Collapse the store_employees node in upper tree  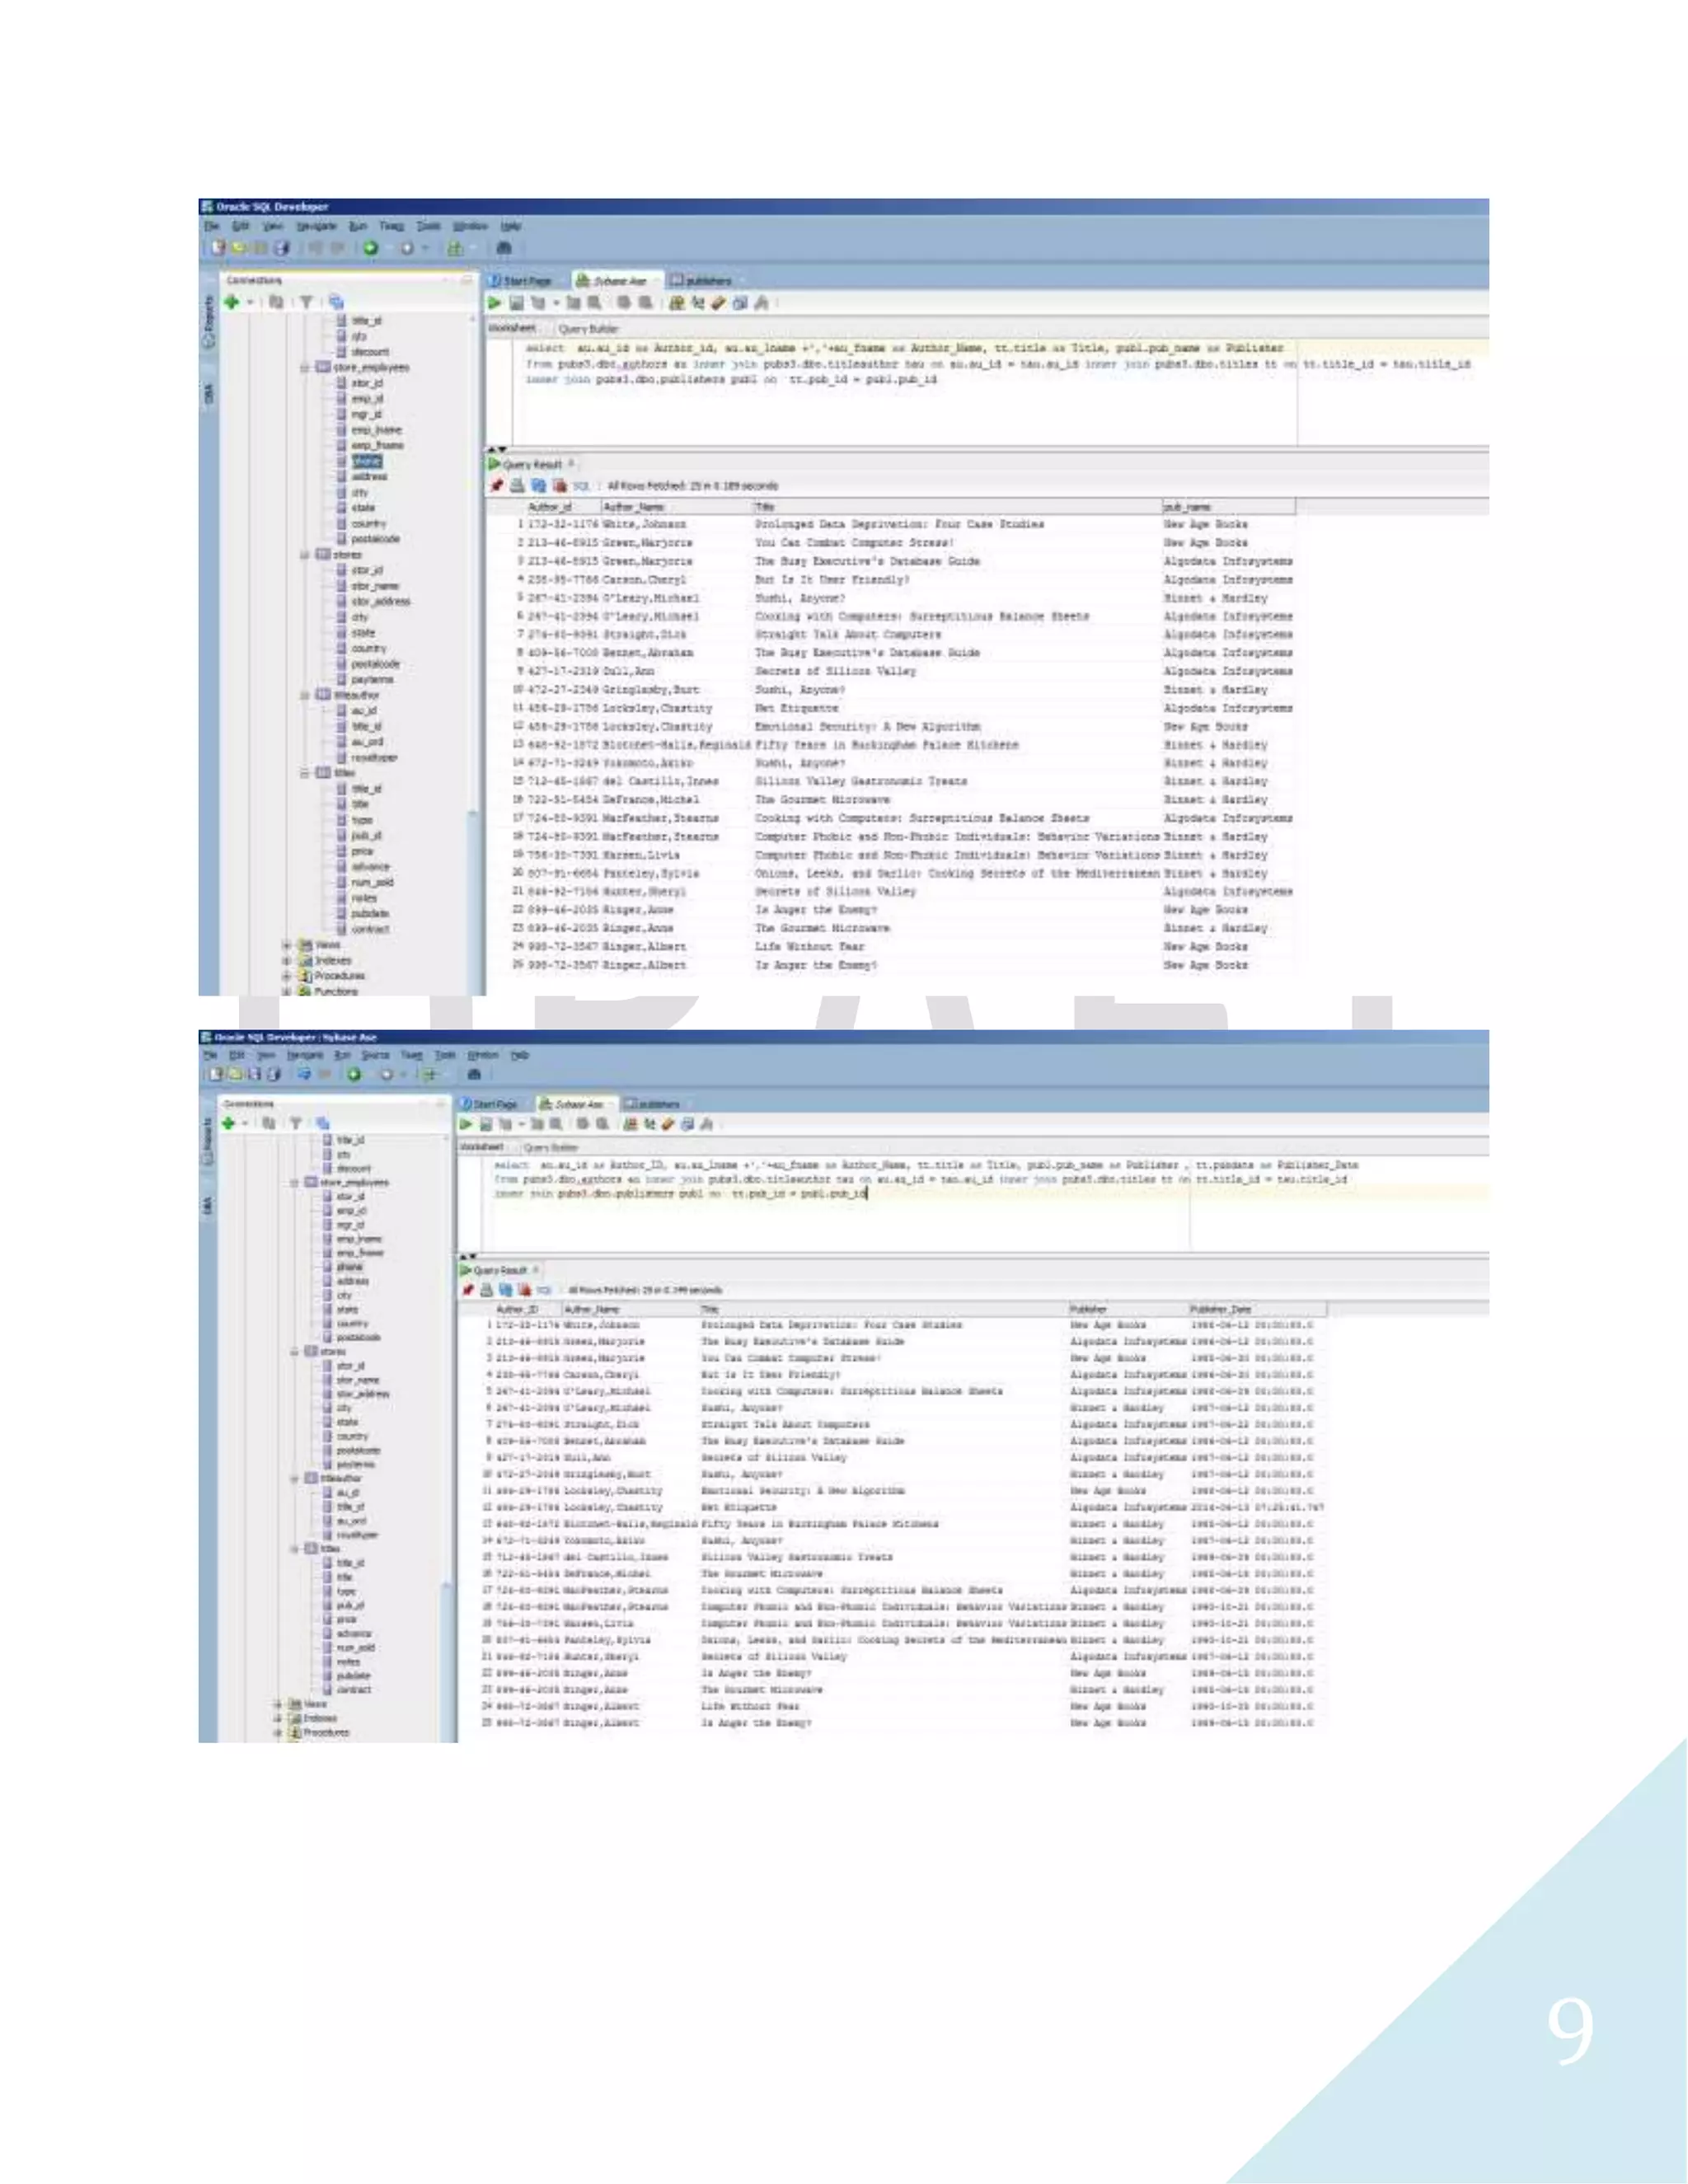(304, 368)
